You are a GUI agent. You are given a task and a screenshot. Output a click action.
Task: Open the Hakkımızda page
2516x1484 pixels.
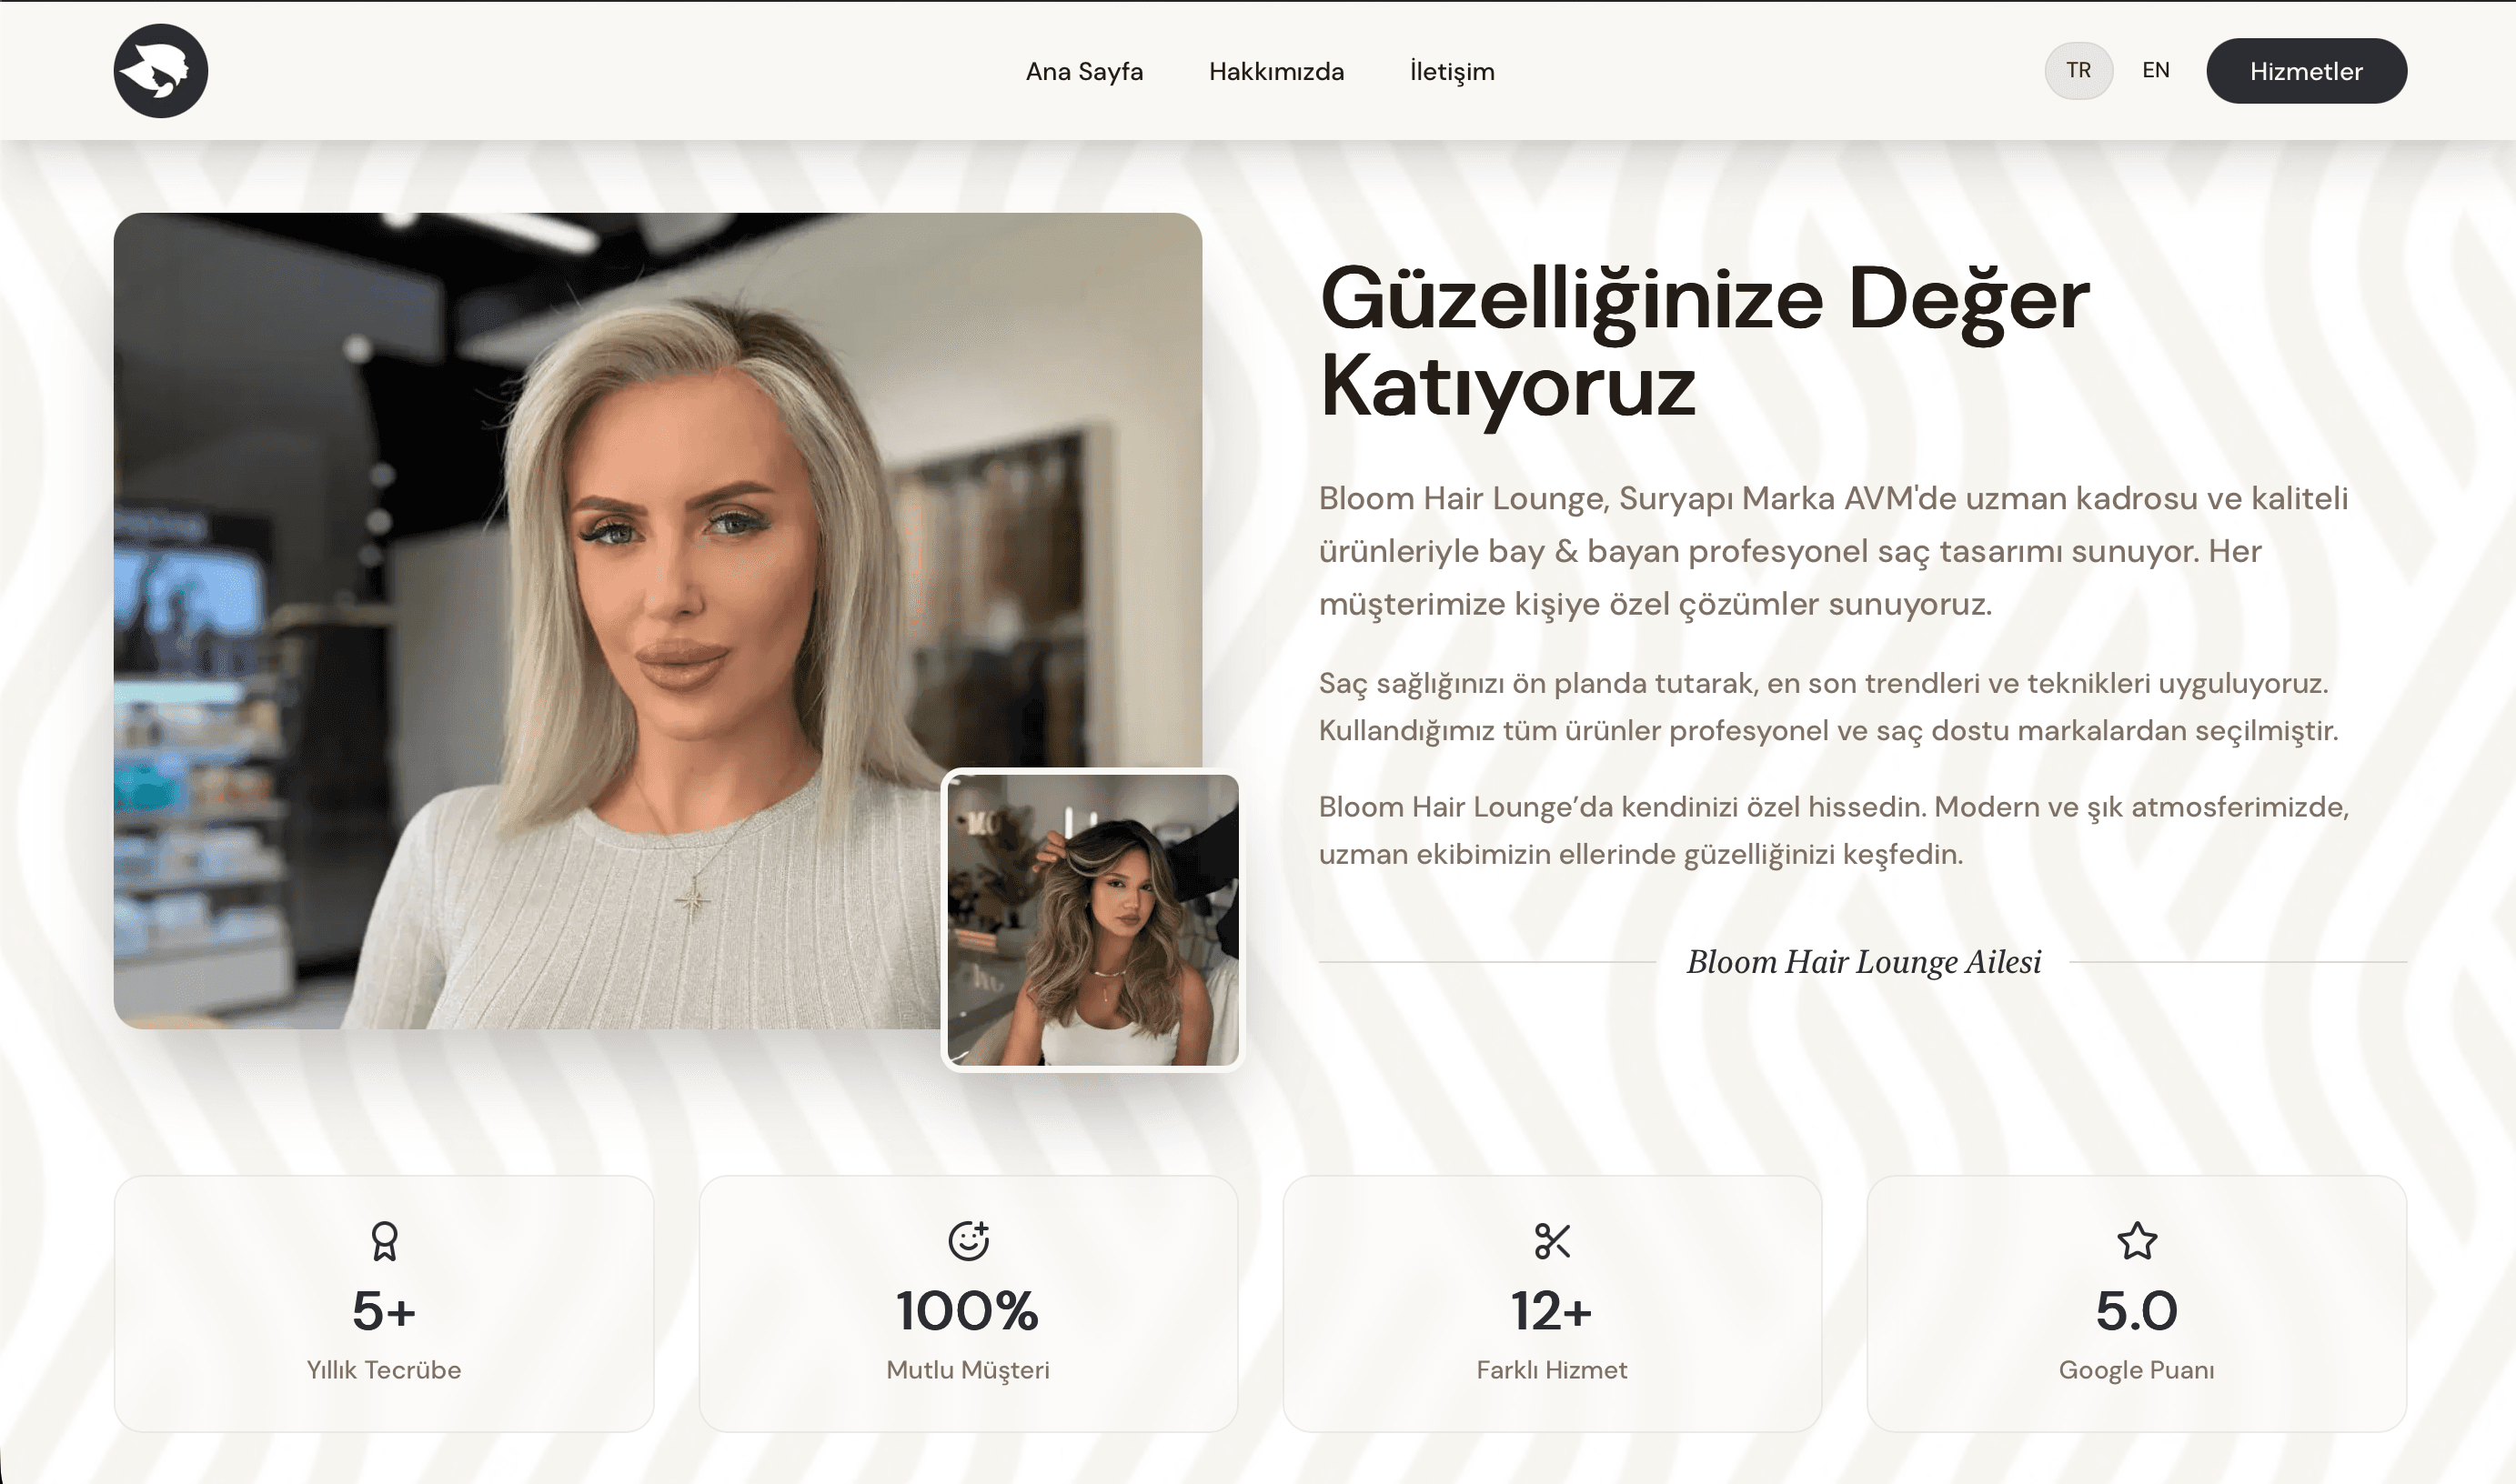(1277, 71)
